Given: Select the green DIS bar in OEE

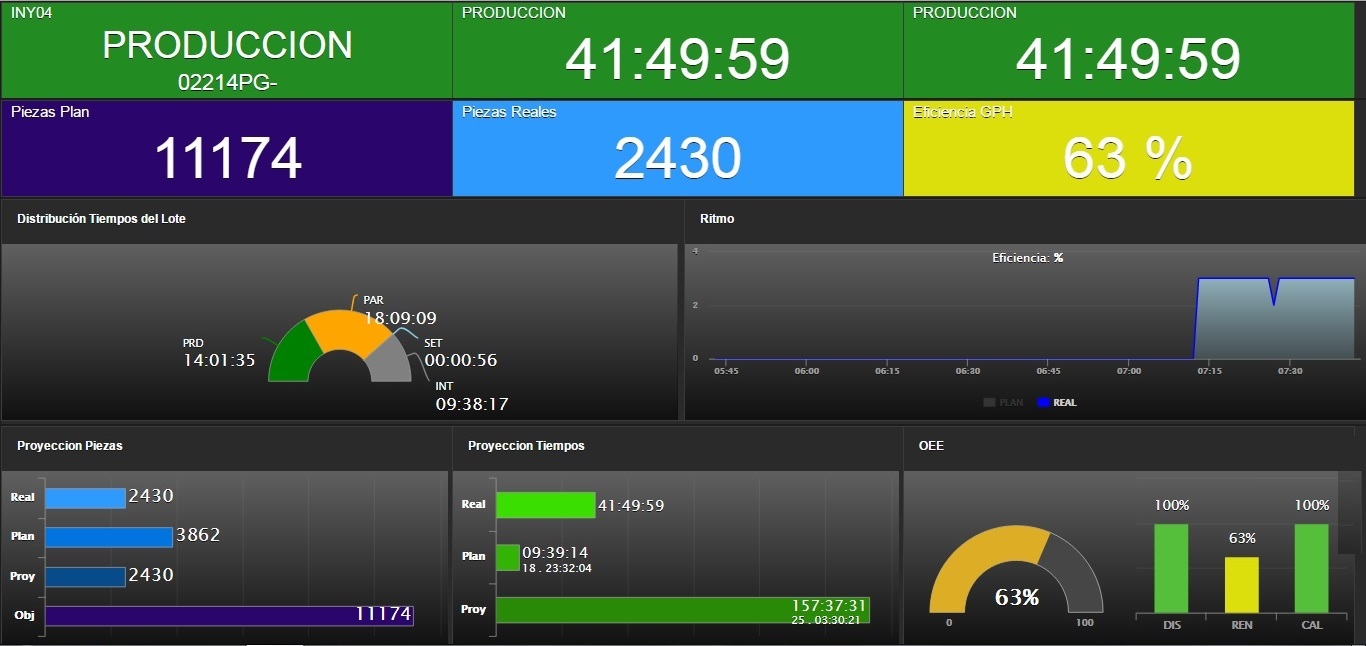Looking at the screenshot, I should (x=1171, y=568).
